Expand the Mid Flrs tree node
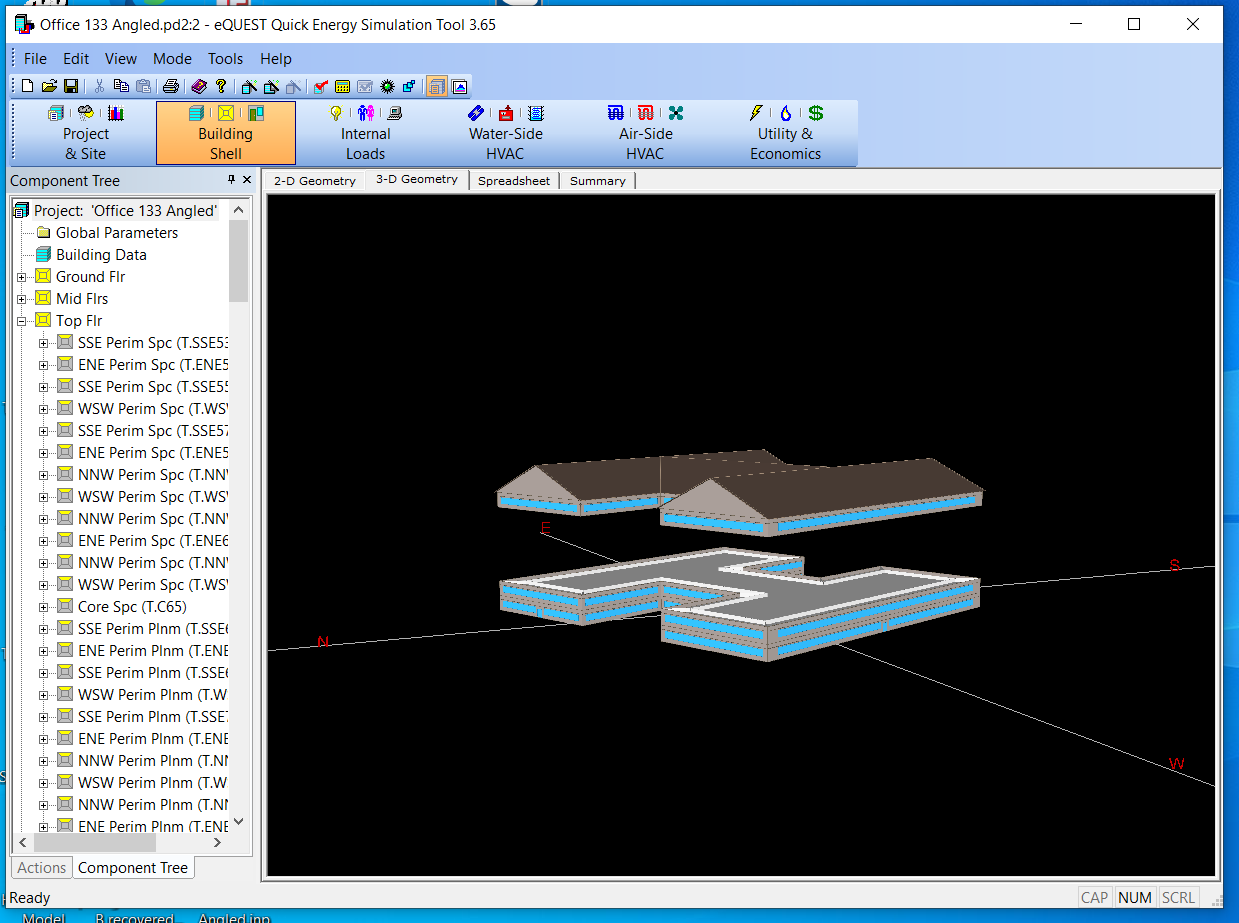 click(22, 299)
